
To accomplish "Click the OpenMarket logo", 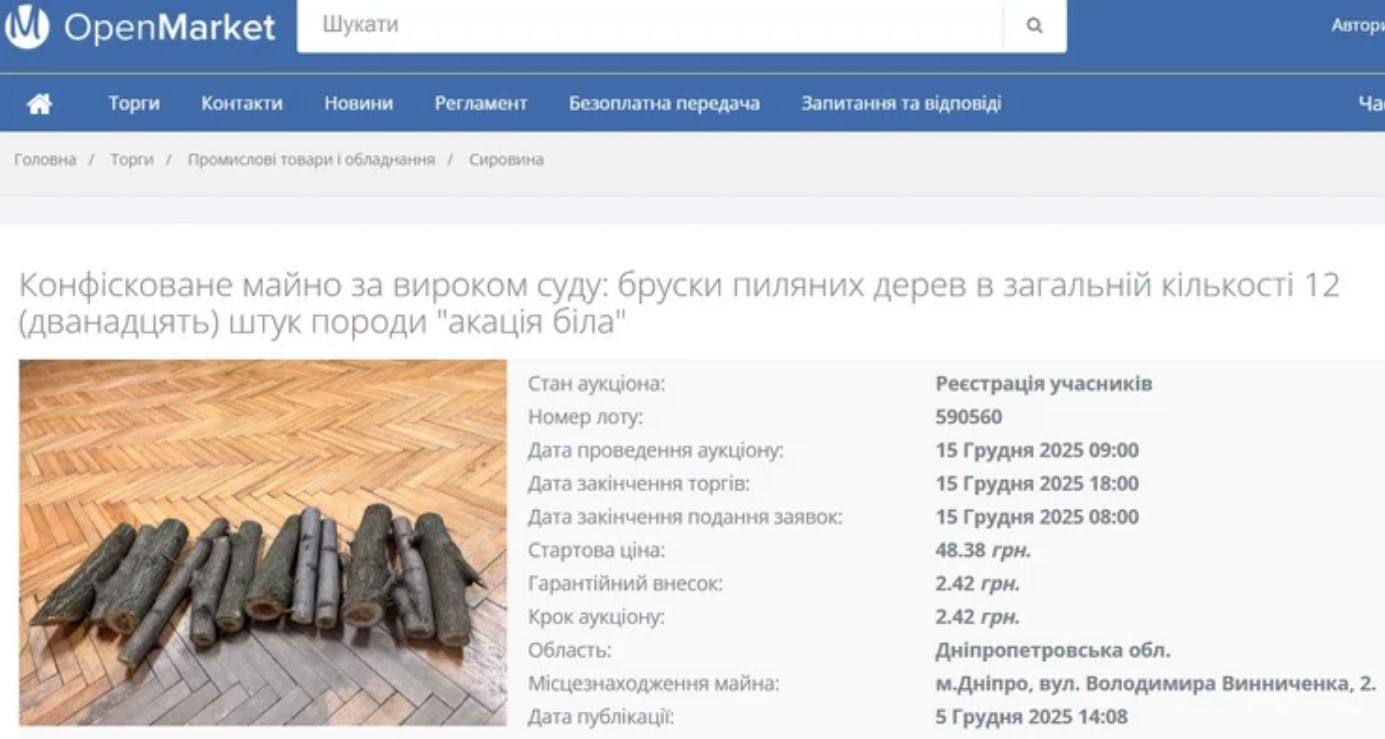I will (x=140, y=27).
